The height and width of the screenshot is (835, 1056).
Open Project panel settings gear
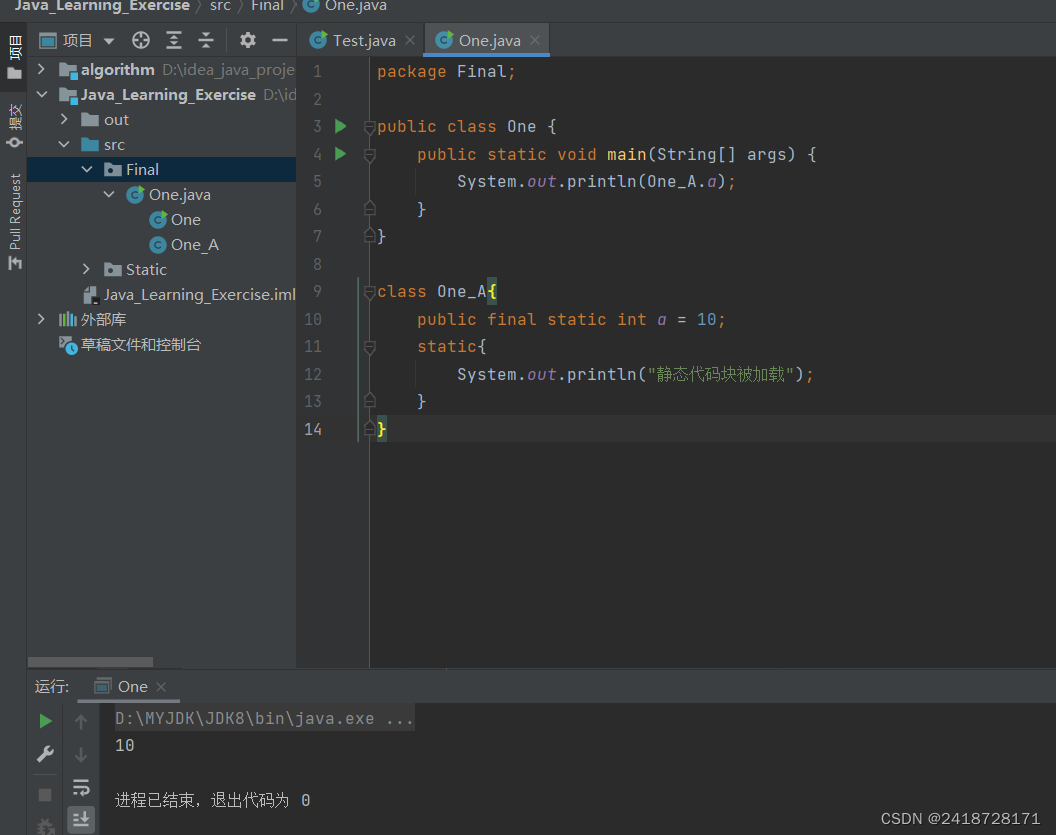tap(247, 40)
